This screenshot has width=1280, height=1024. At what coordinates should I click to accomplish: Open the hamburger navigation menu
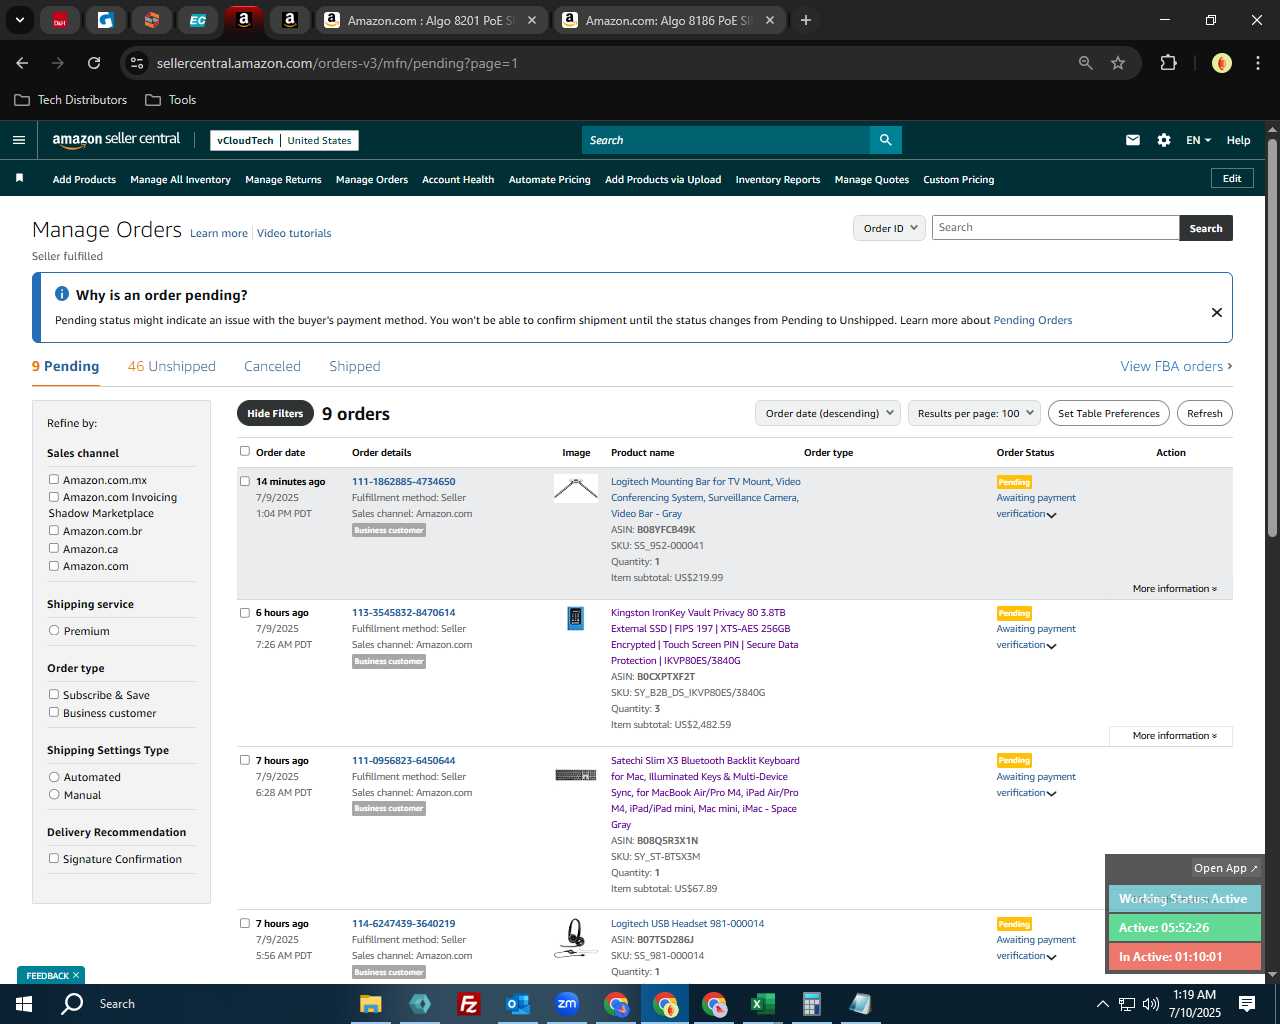18,140
